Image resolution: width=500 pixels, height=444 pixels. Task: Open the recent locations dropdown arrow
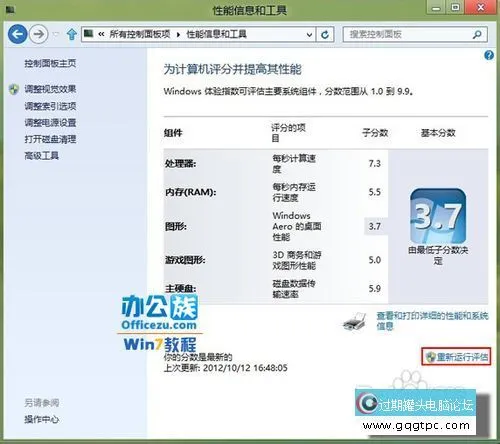[56, 34]
